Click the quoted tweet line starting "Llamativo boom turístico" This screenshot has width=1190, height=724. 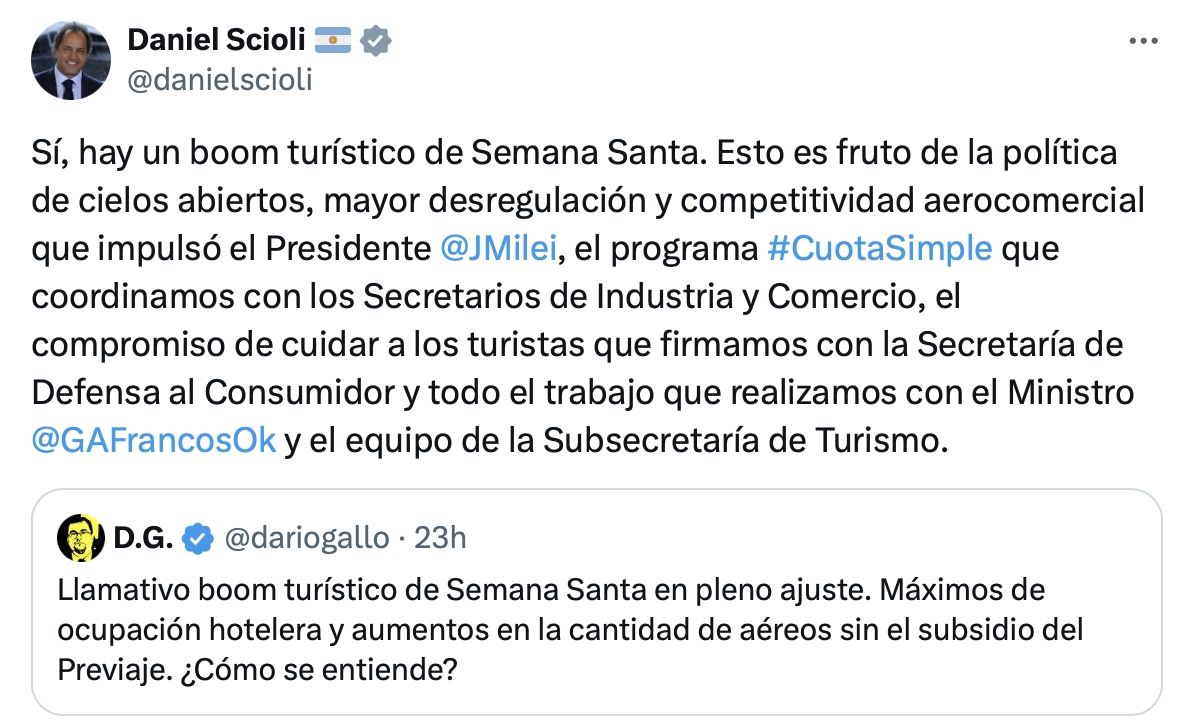point(300,590)
